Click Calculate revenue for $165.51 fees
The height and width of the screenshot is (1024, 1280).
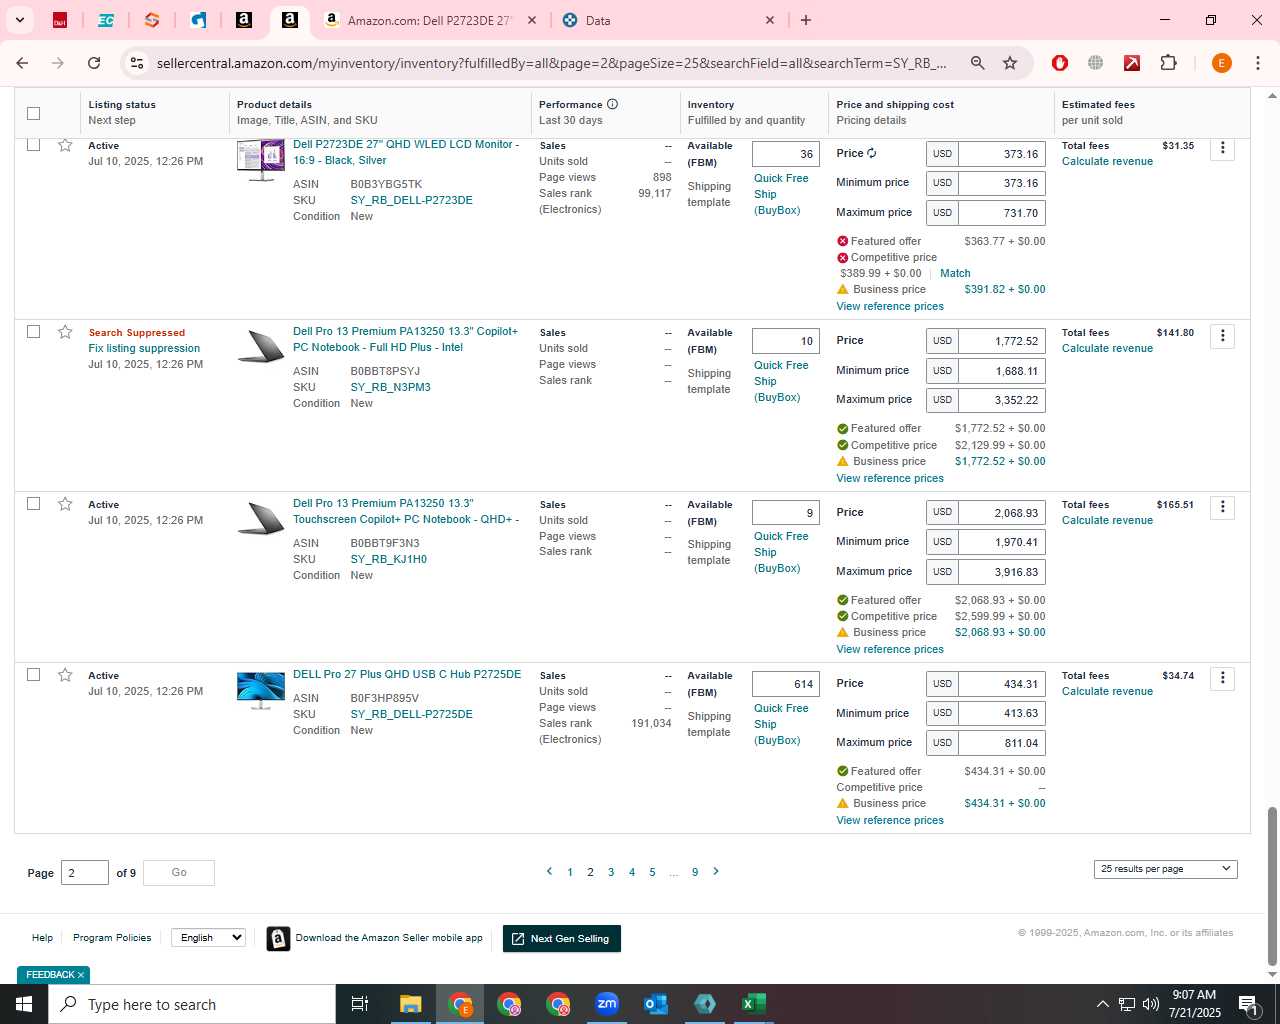point(1107,520)
